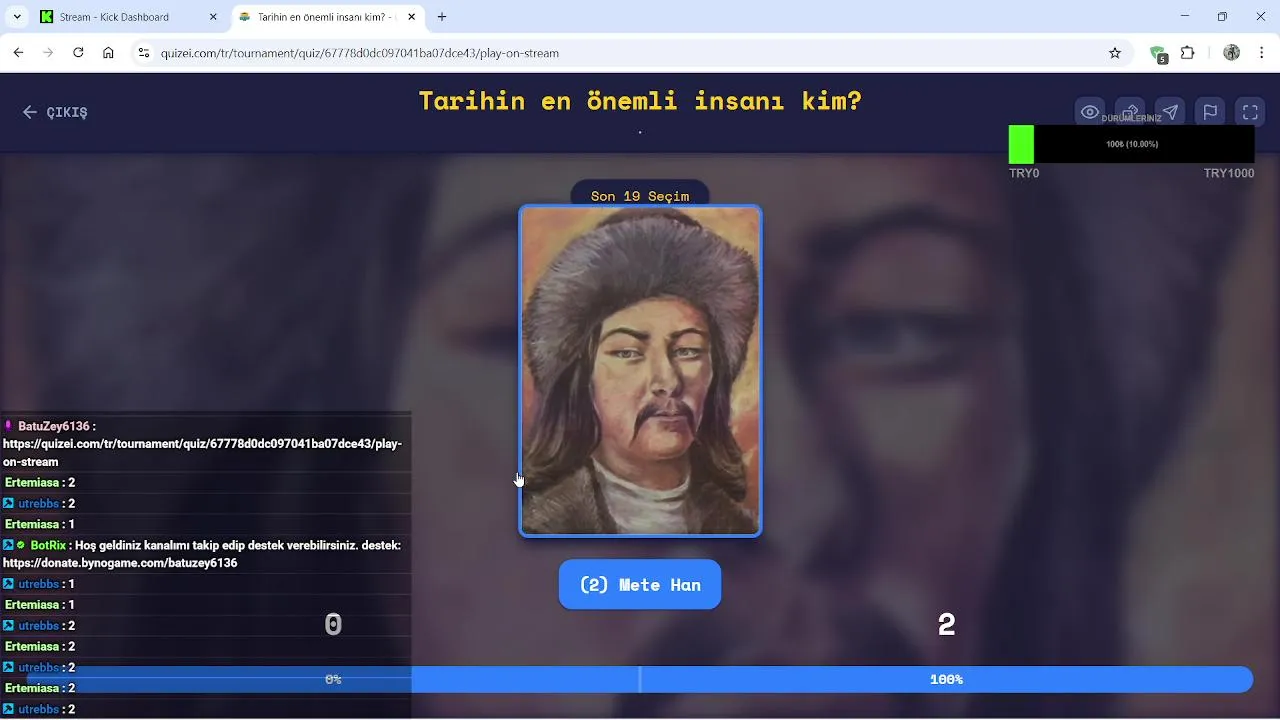Screen dimensions: 1280x720
Task: Click the quizei.com link in BatuZey6136's chat message
Action: click(x=202, y=453)
